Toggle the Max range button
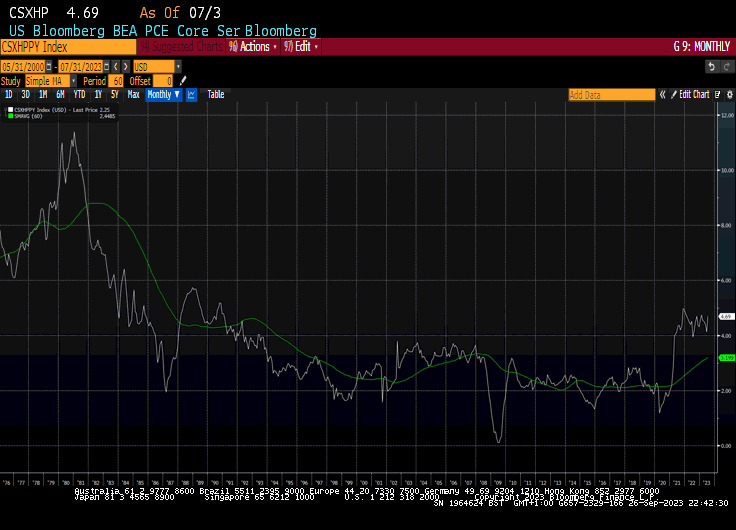736x530 pixels. click(x=133, y=94)
